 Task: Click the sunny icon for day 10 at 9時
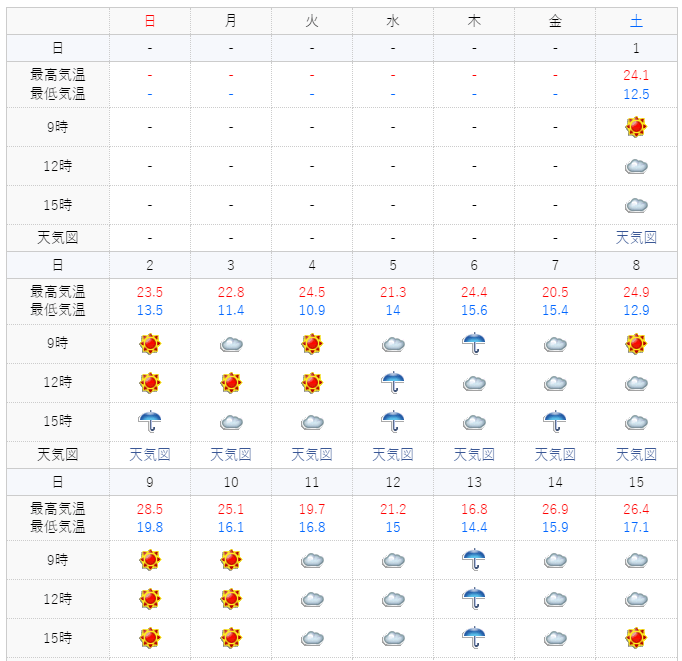pyautogui.click(x=231, y=560)
